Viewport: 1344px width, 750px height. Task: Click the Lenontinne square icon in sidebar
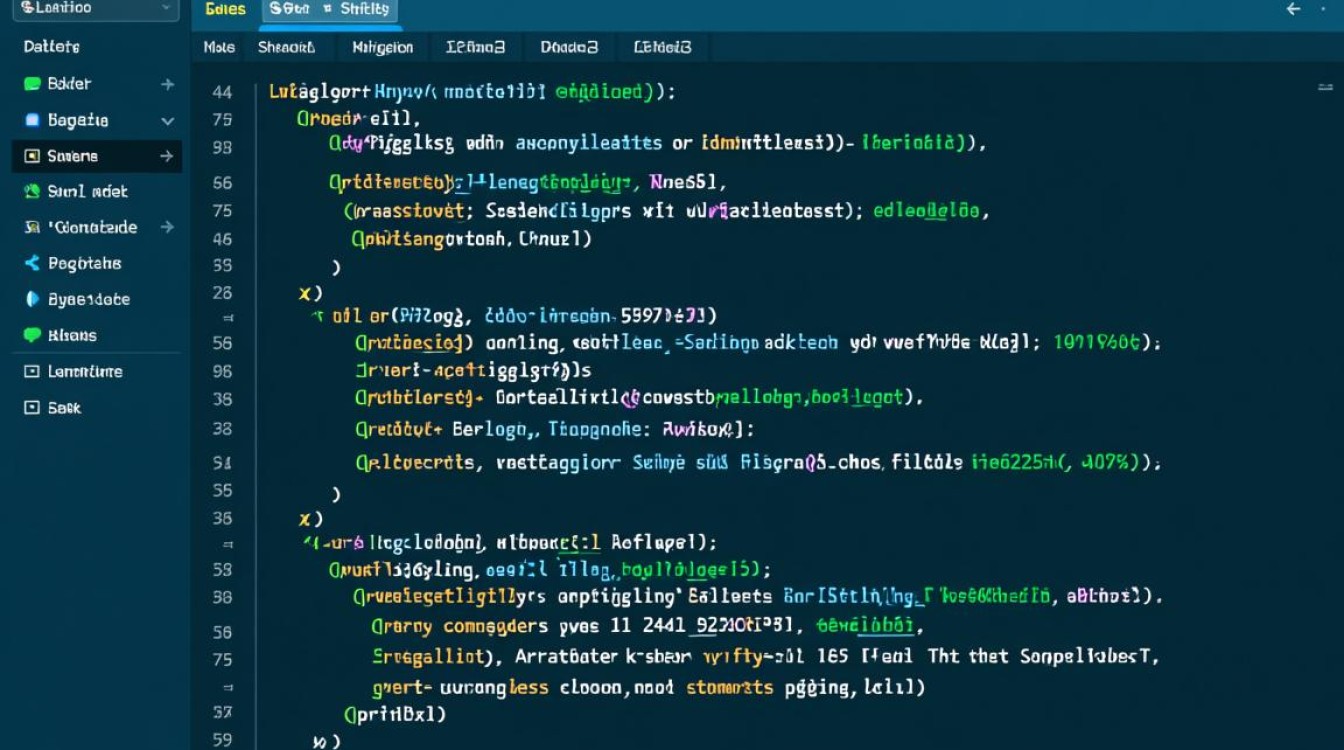tap(31, 371)
